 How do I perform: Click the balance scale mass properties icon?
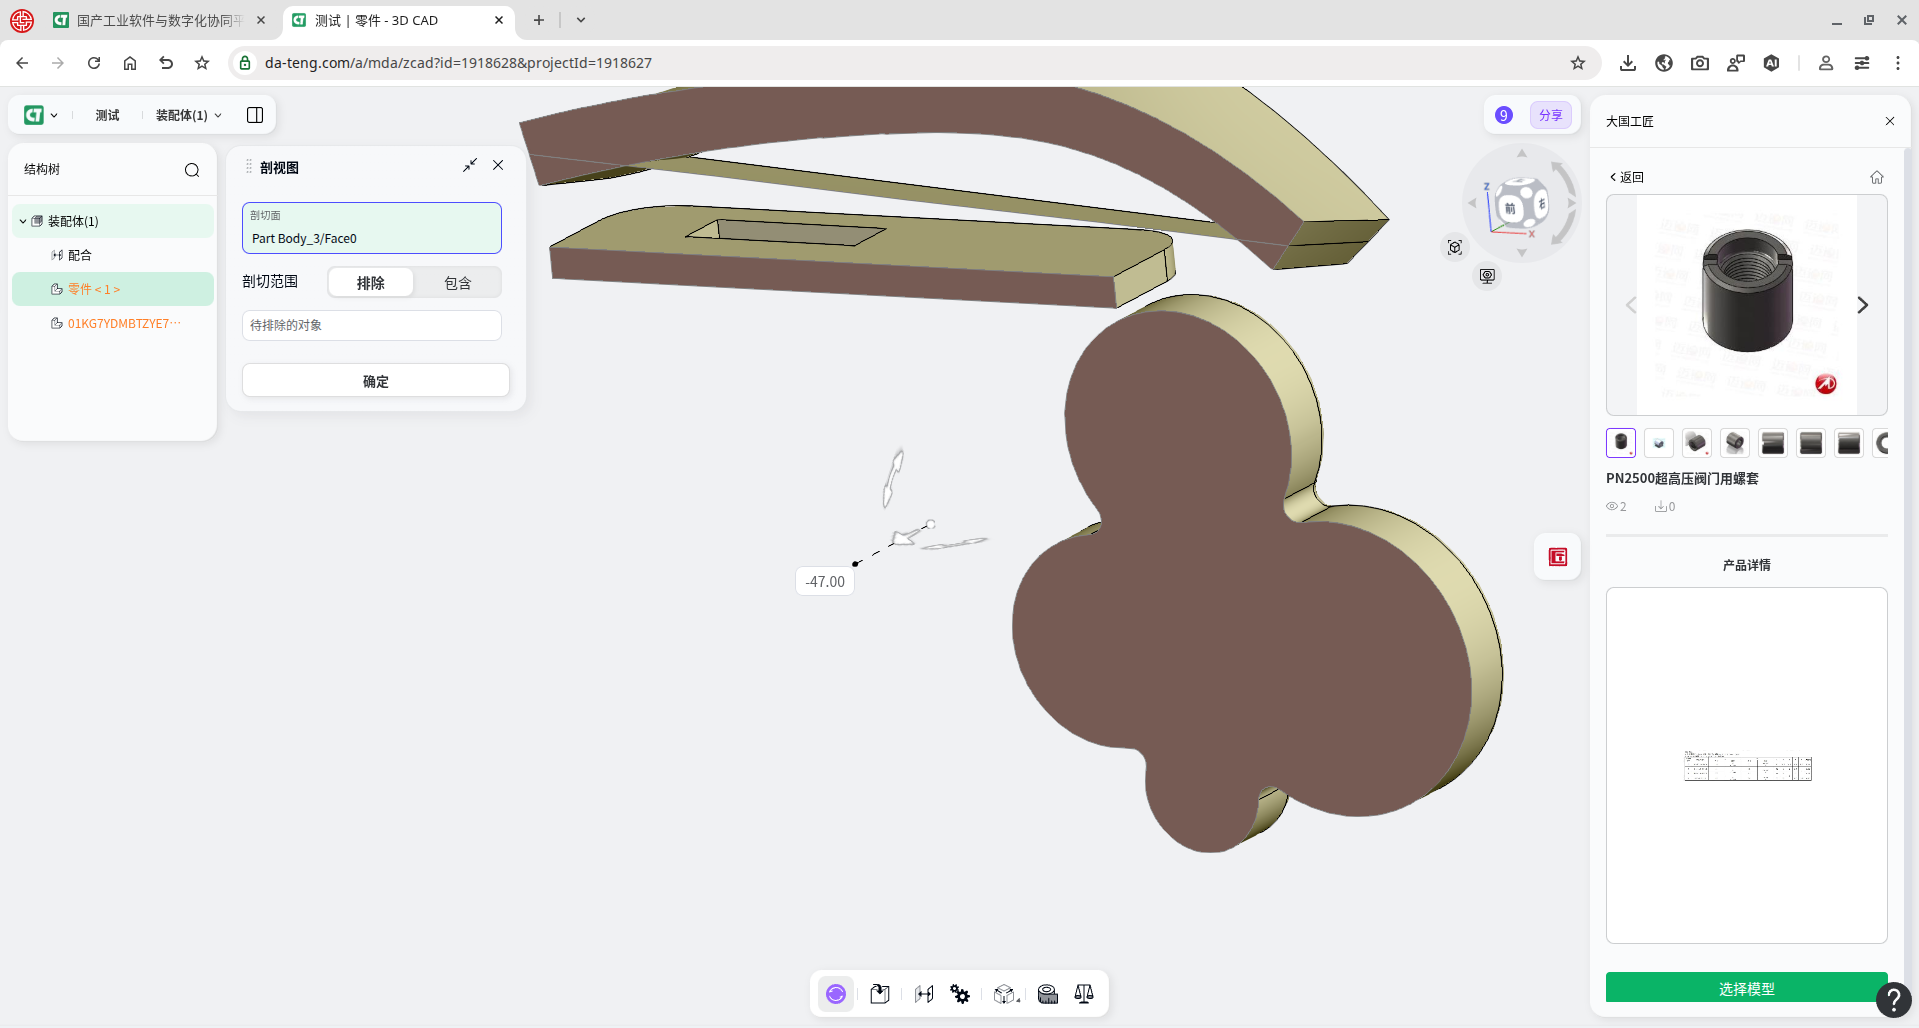(1084, 994)
